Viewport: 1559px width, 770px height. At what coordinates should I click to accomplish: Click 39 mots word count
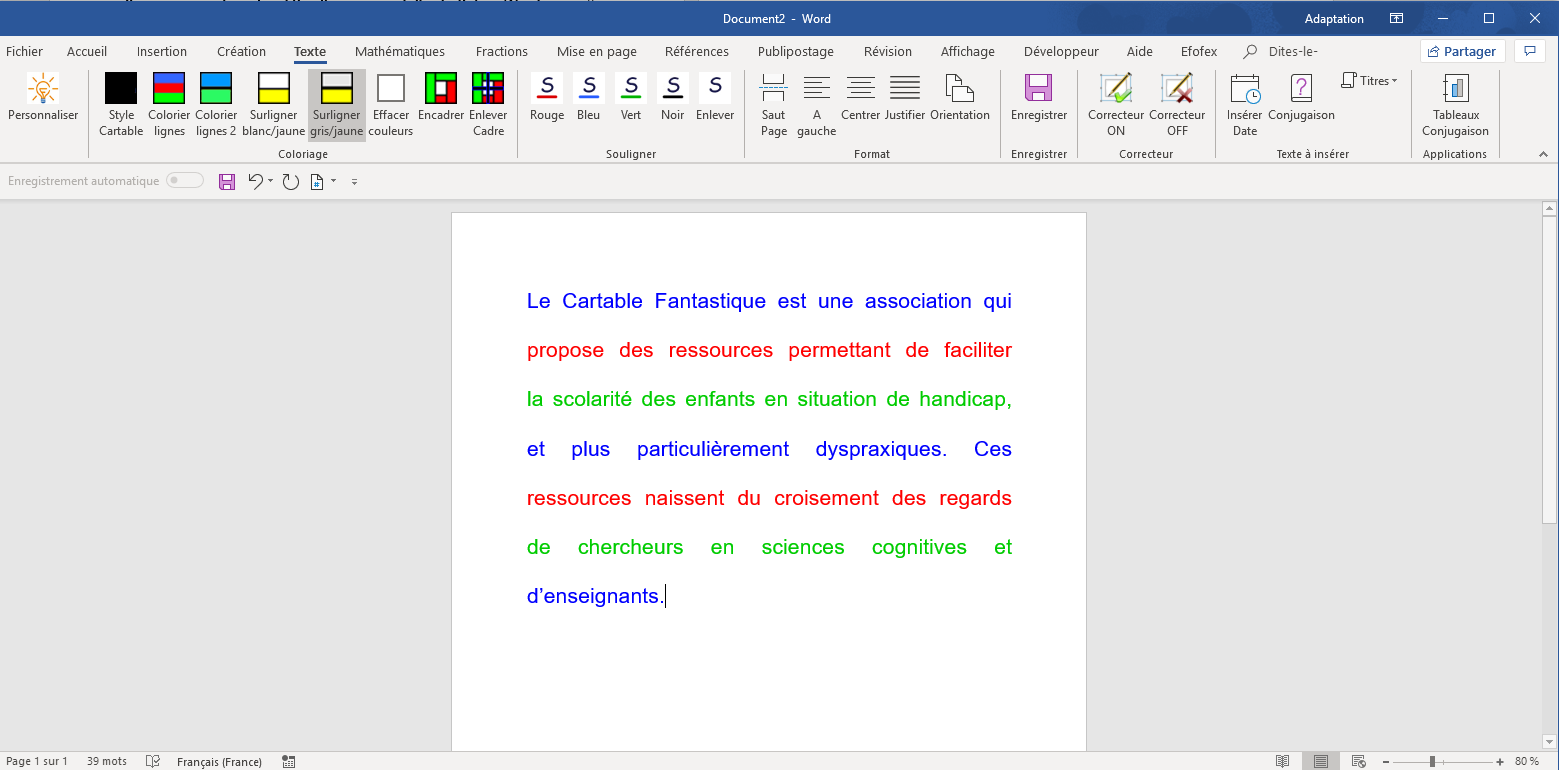107,761
